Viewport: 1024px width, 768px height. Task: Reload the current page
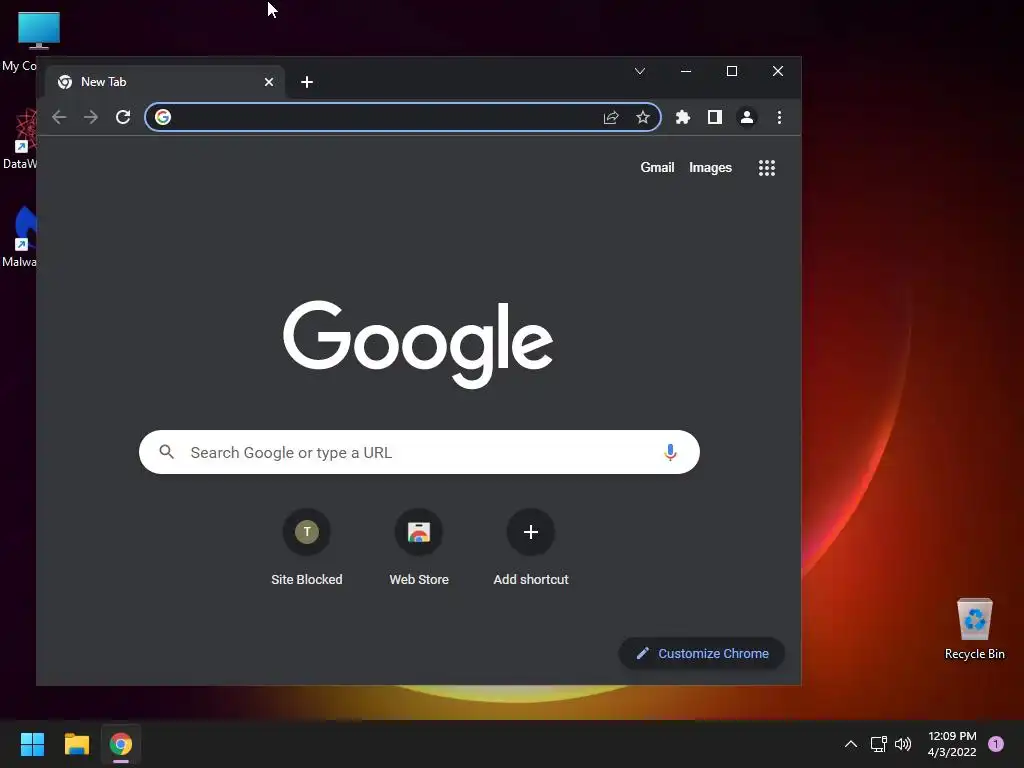pos(123,117)
